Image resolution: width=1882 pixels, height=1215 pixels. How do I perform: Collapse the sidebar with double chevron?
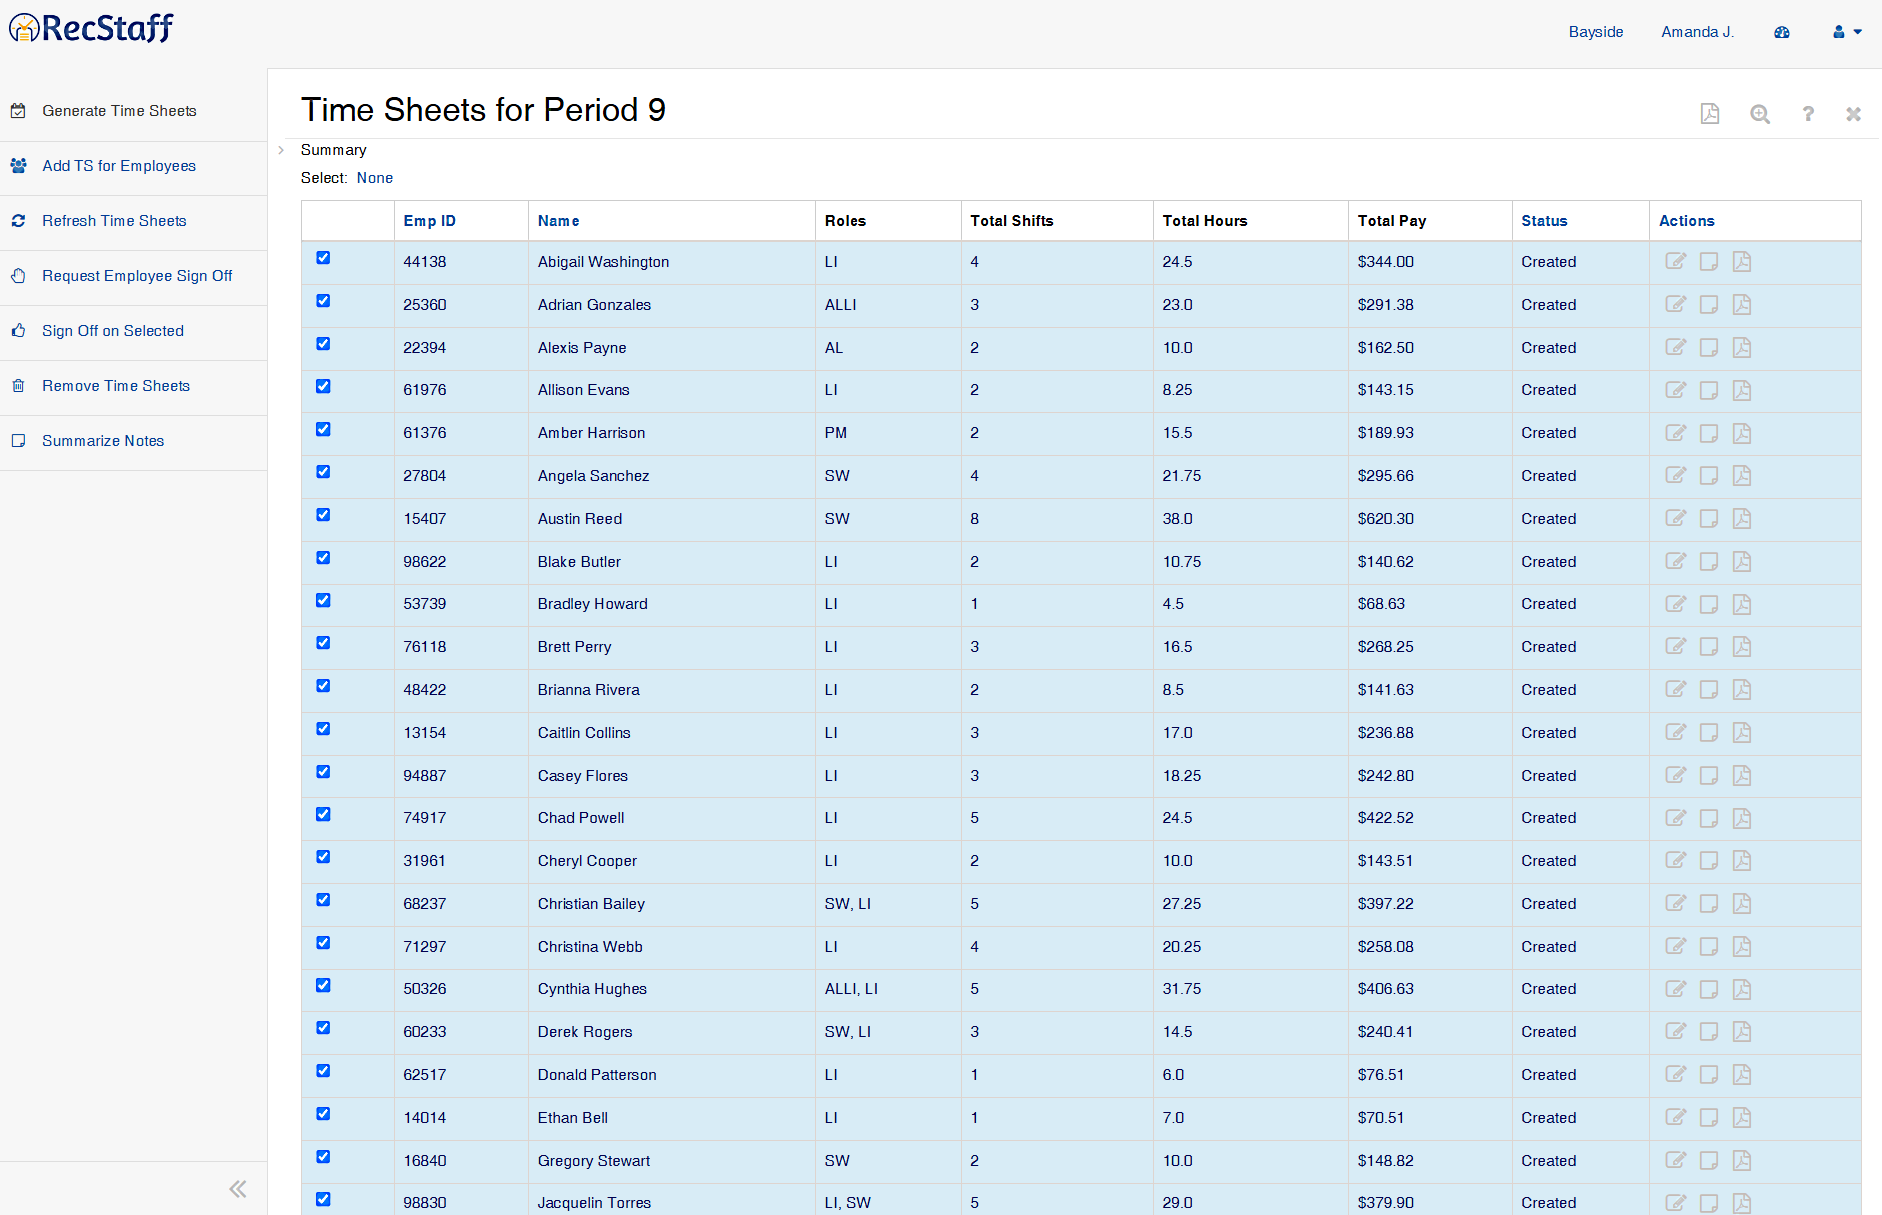click(238, 1188)
